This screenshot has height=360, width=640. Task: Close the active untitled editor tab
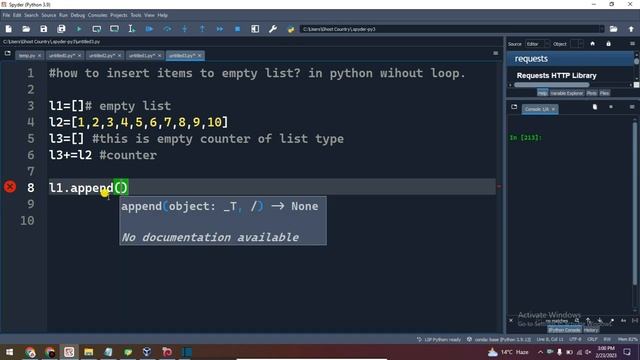(200, 56)
